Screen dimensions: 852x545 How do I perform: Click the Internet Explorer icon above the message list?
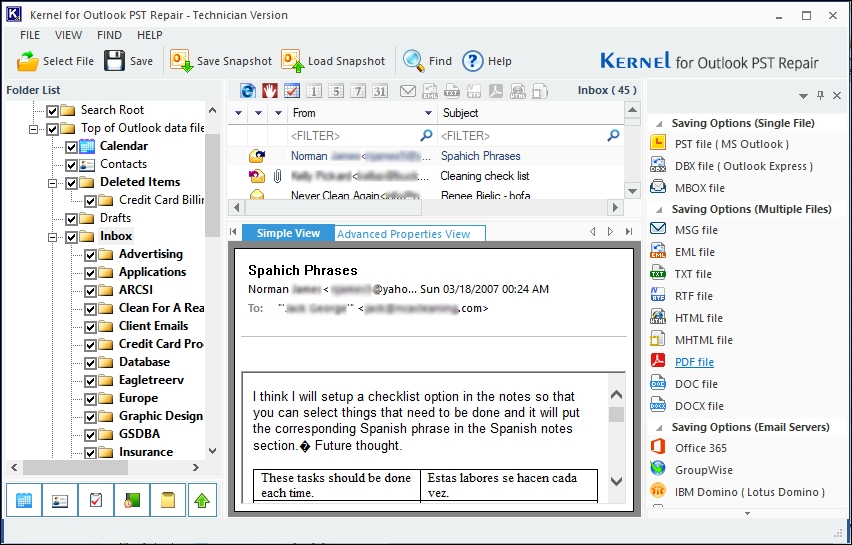(248, 91)
